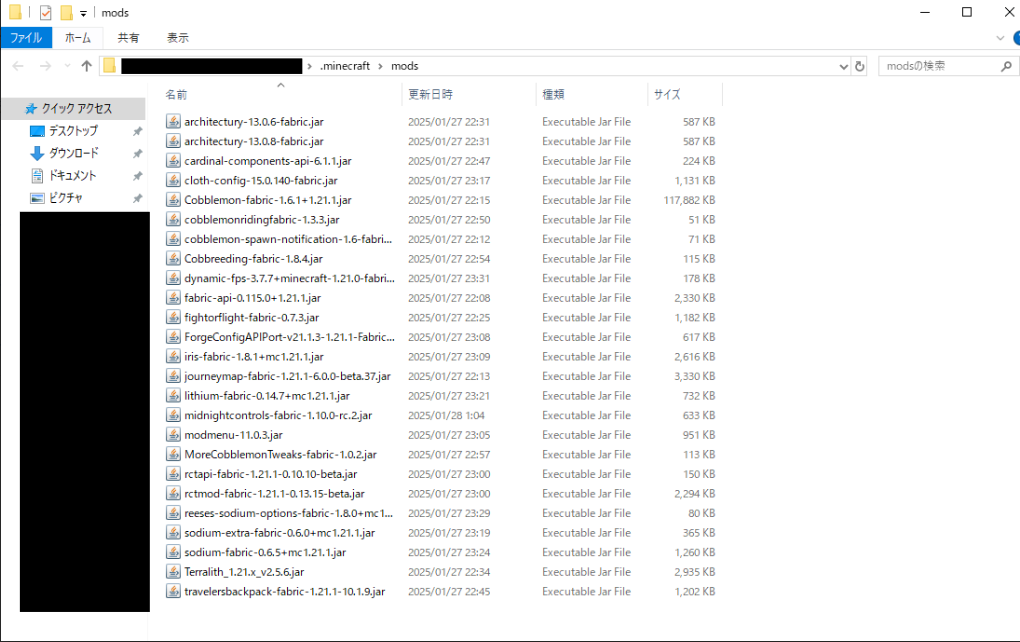Click the New Folder quick access toolbar icon

pyautogui.click(x=66, y=12)
